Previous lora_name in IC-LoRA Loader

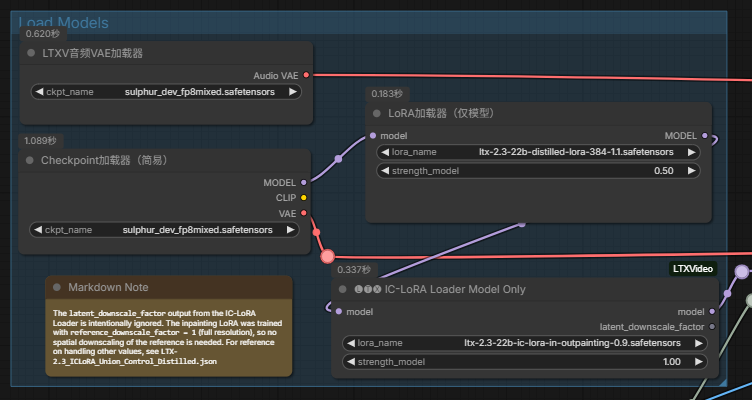coord(351,343)
